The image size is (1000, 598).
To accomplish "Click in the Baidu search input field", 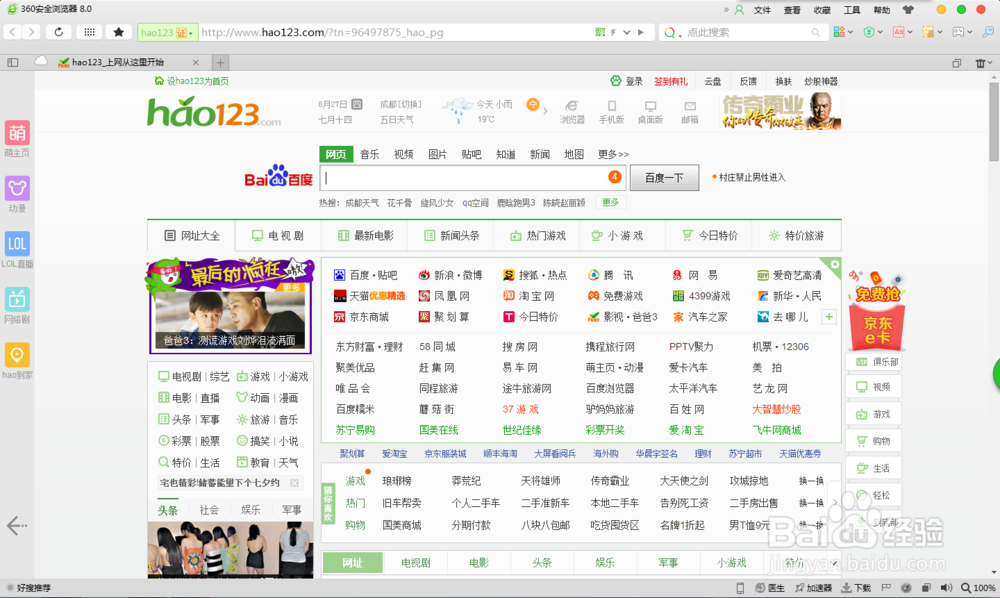I will pyautogui.click(x=472, y=178).
